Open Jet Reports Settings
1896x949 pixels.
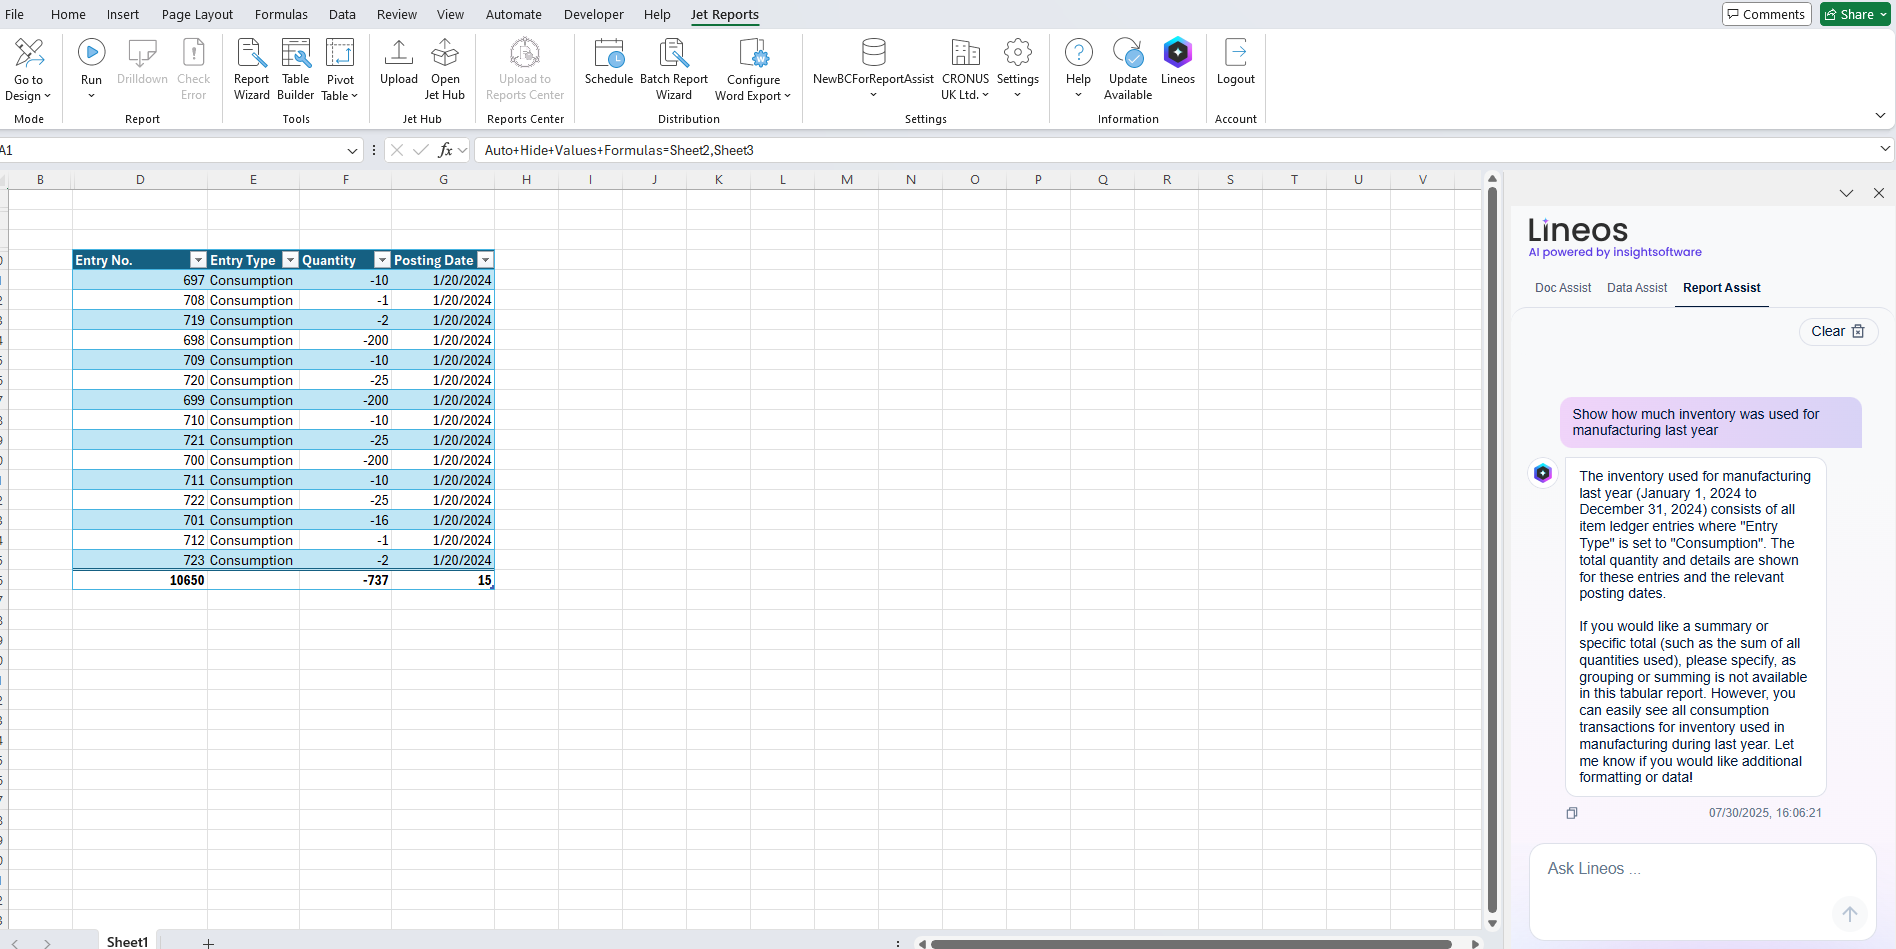pos(1017,66)
